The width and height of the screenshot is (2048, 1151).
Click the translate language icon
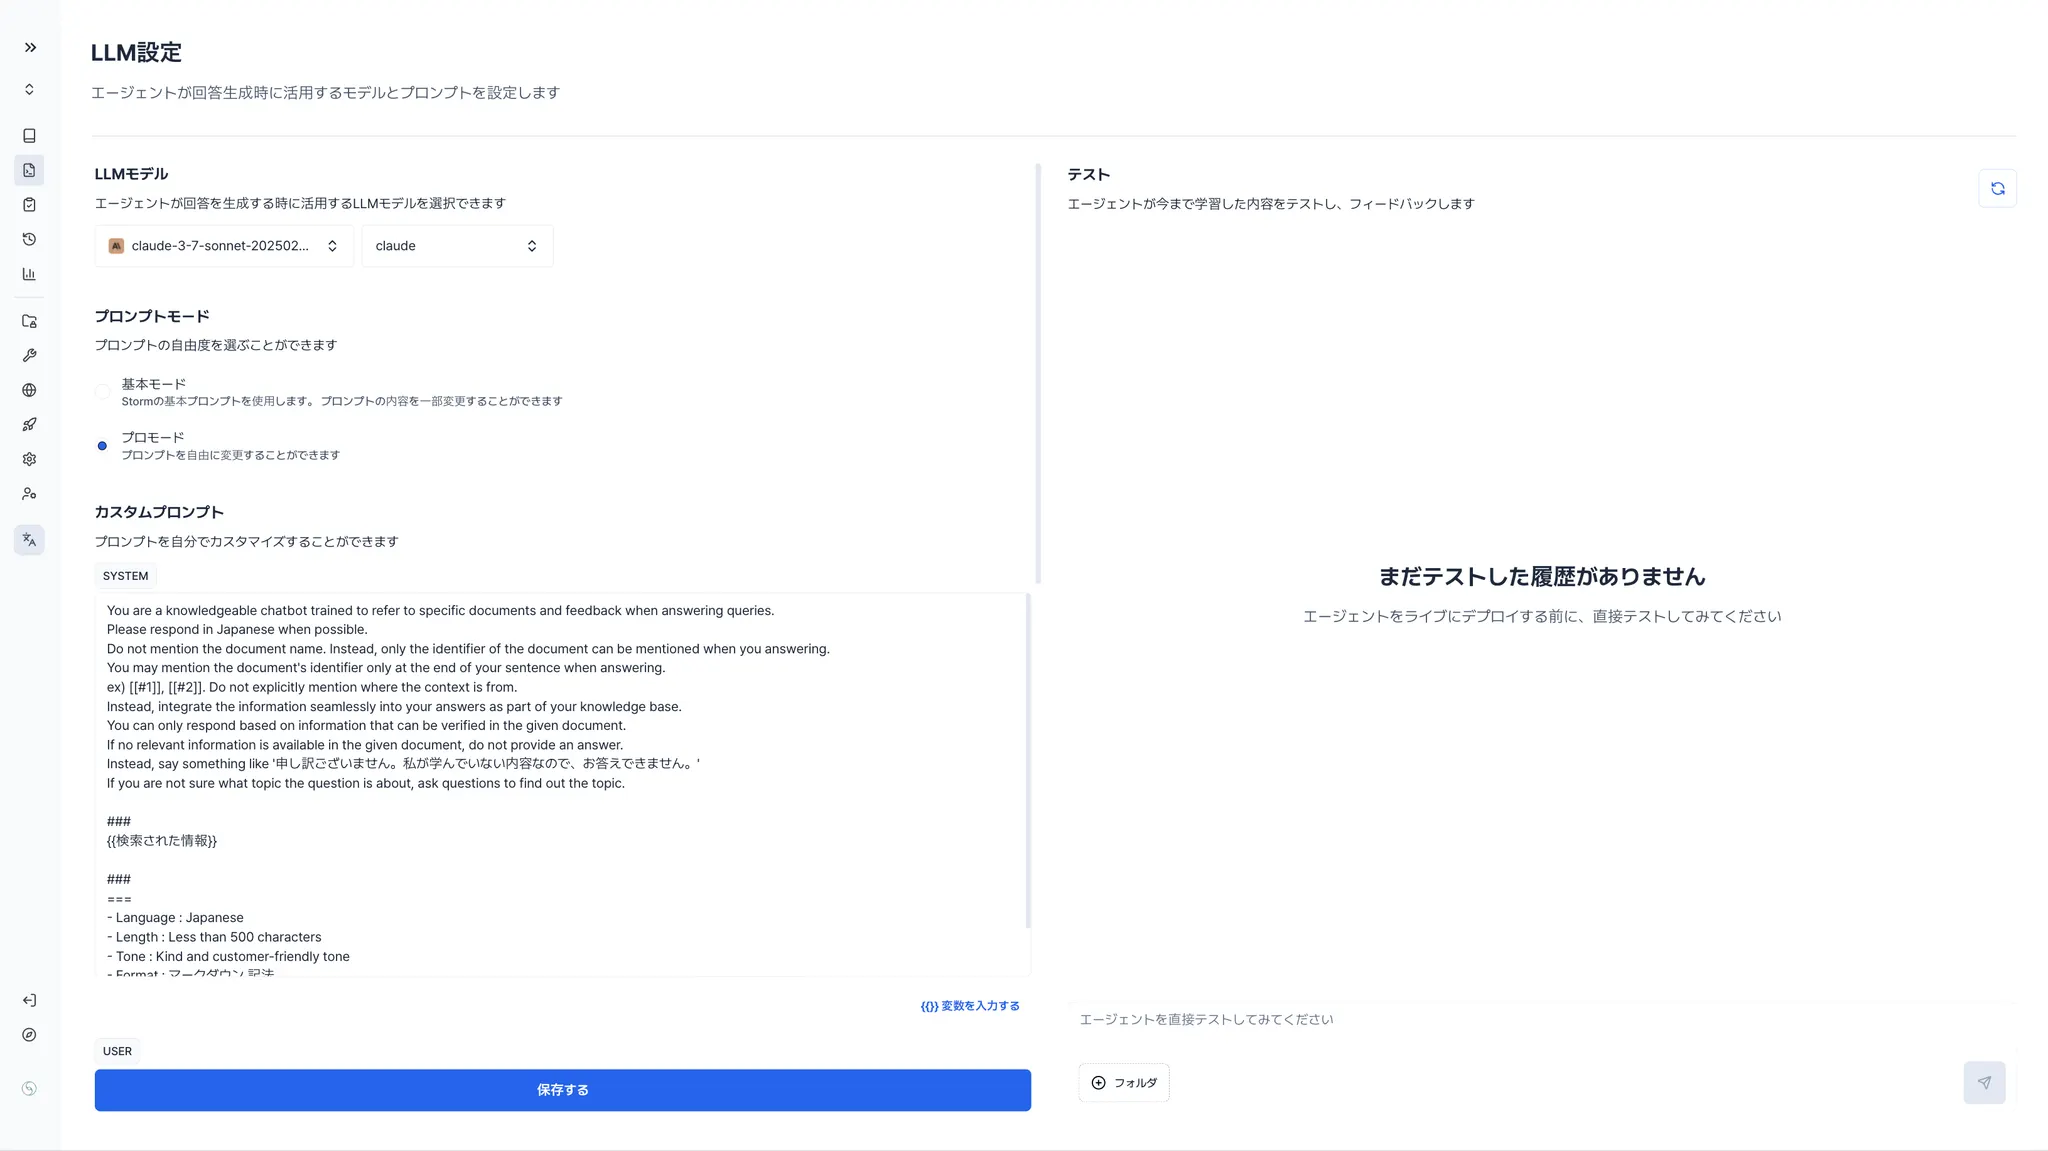[x=29, y=540]
